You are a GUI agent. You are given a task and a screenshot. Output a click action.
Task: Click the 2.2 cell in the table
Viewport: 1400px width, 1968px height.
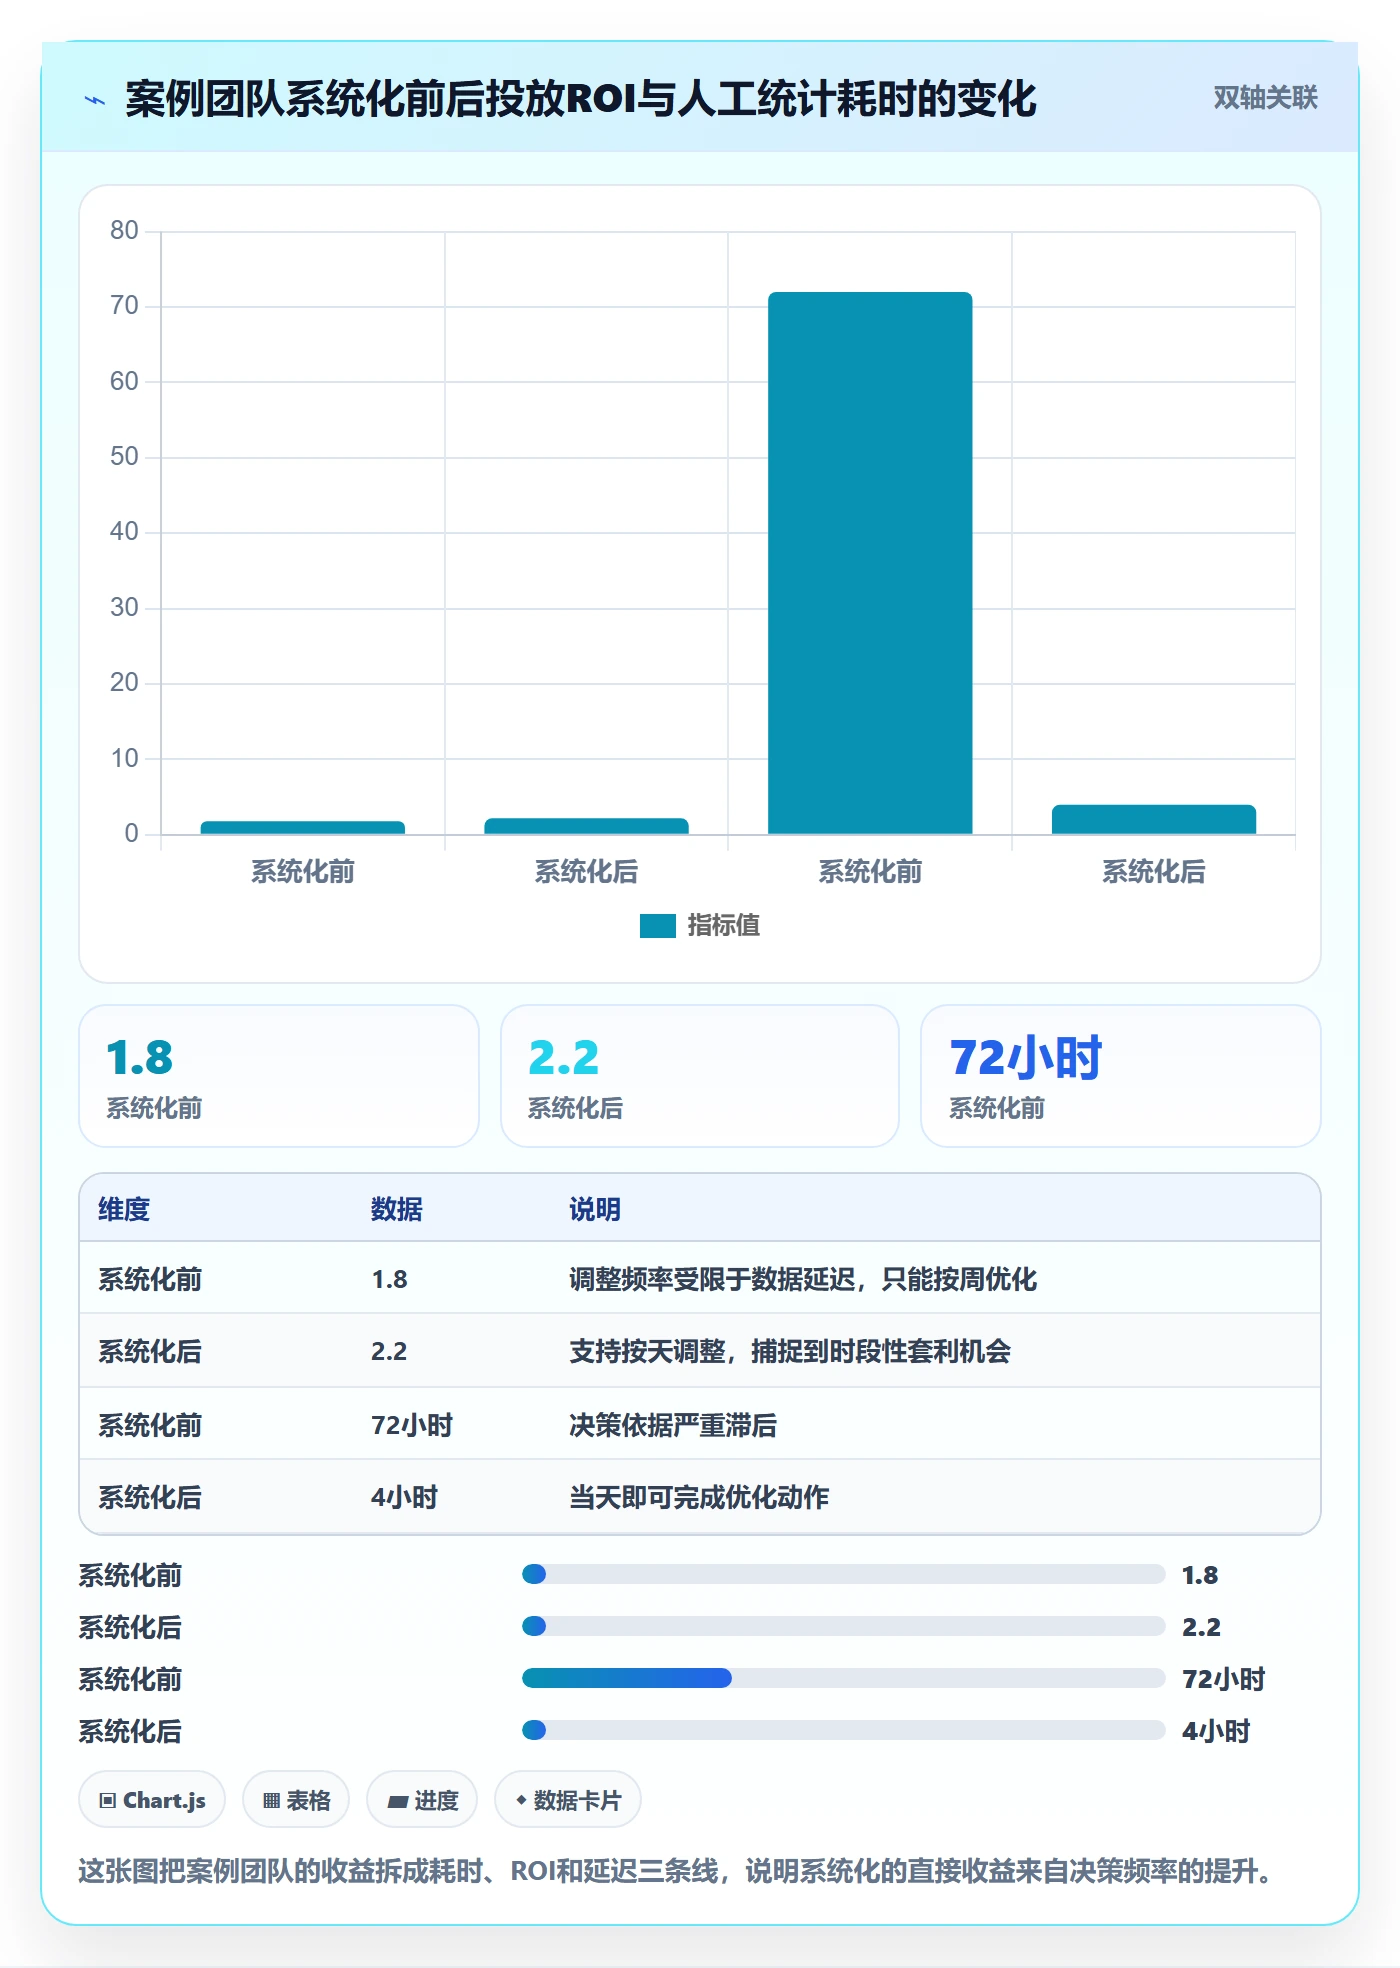pos(389,1351)
